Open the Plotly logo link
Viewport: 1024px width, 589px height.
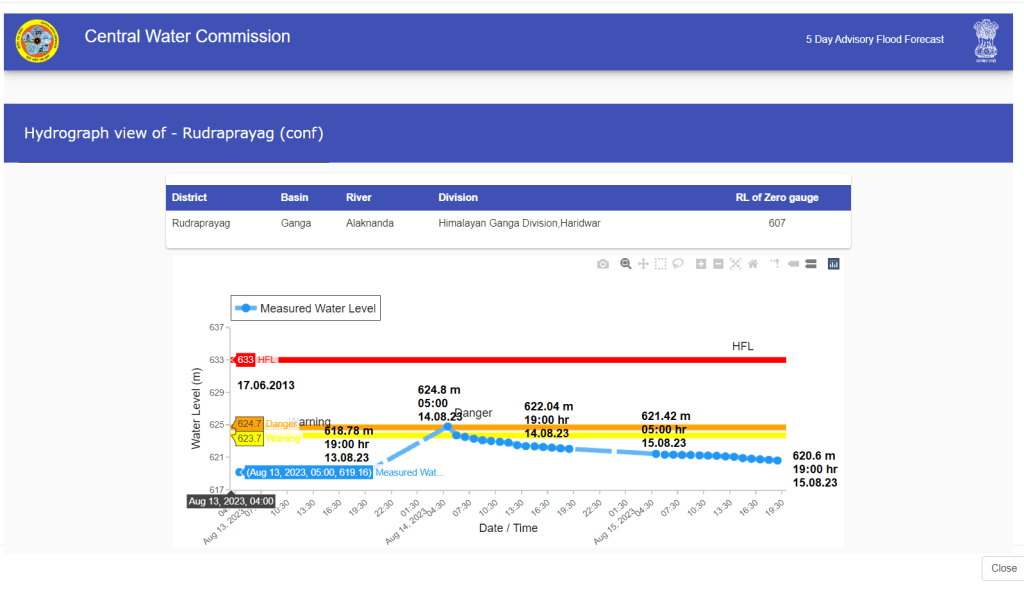pyautogui.click(x=833, y=264)
